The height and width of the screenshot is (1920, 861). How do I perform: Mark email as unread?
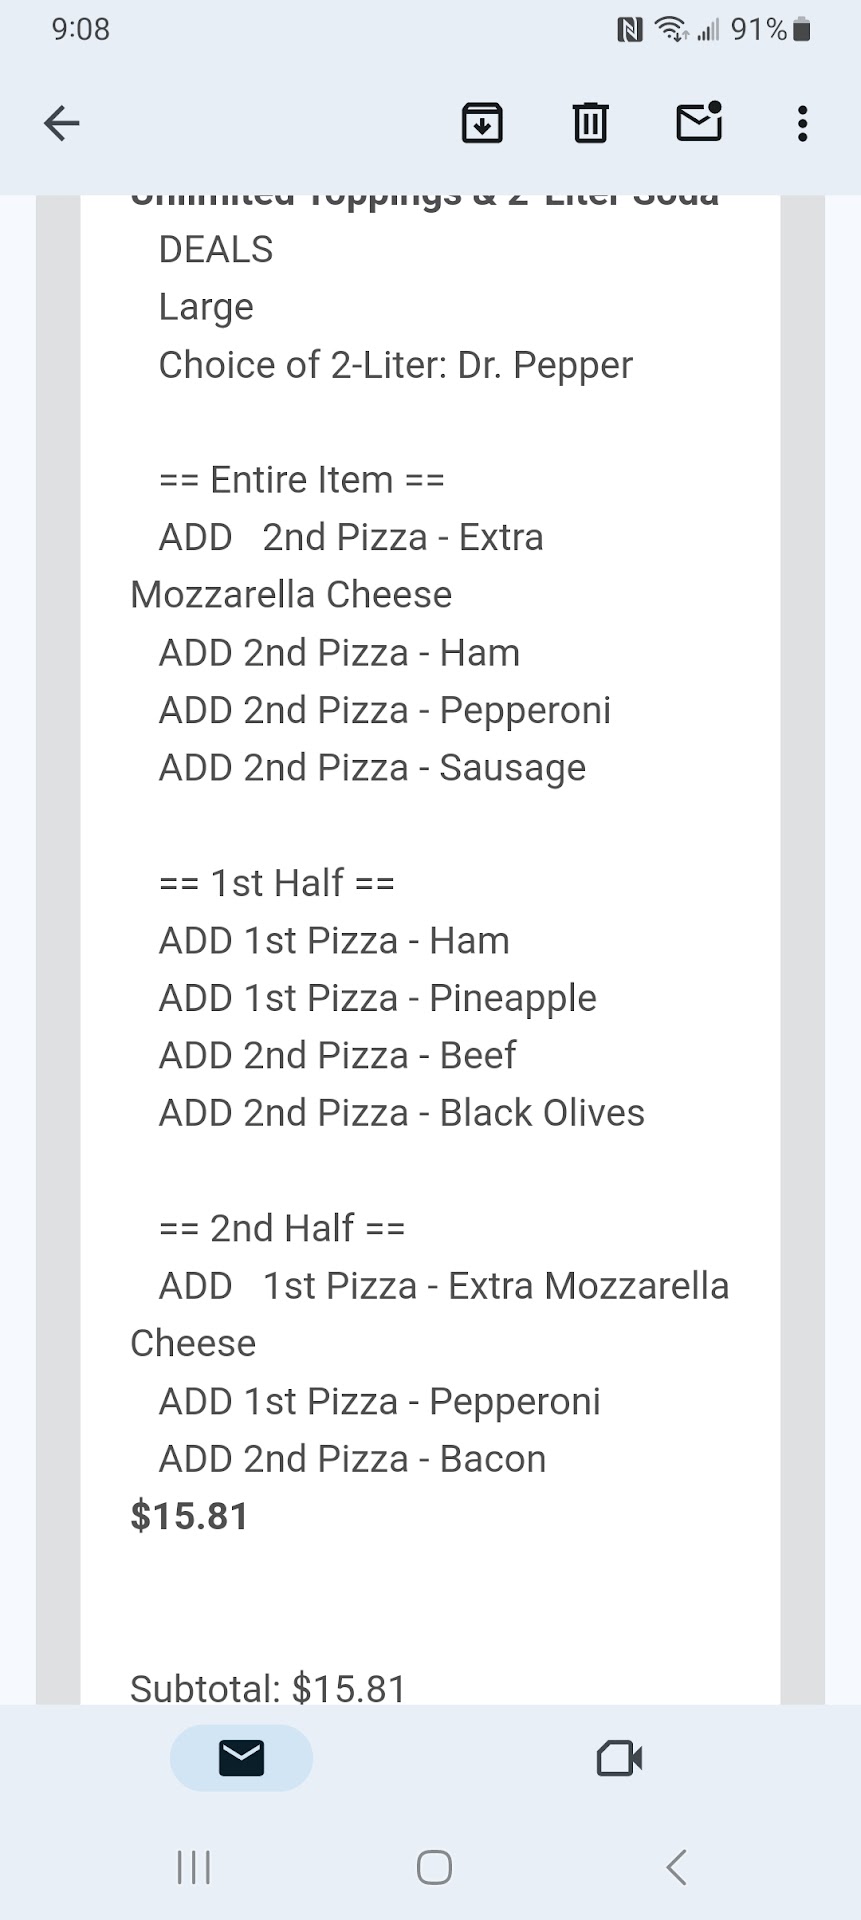pos(699,122)
